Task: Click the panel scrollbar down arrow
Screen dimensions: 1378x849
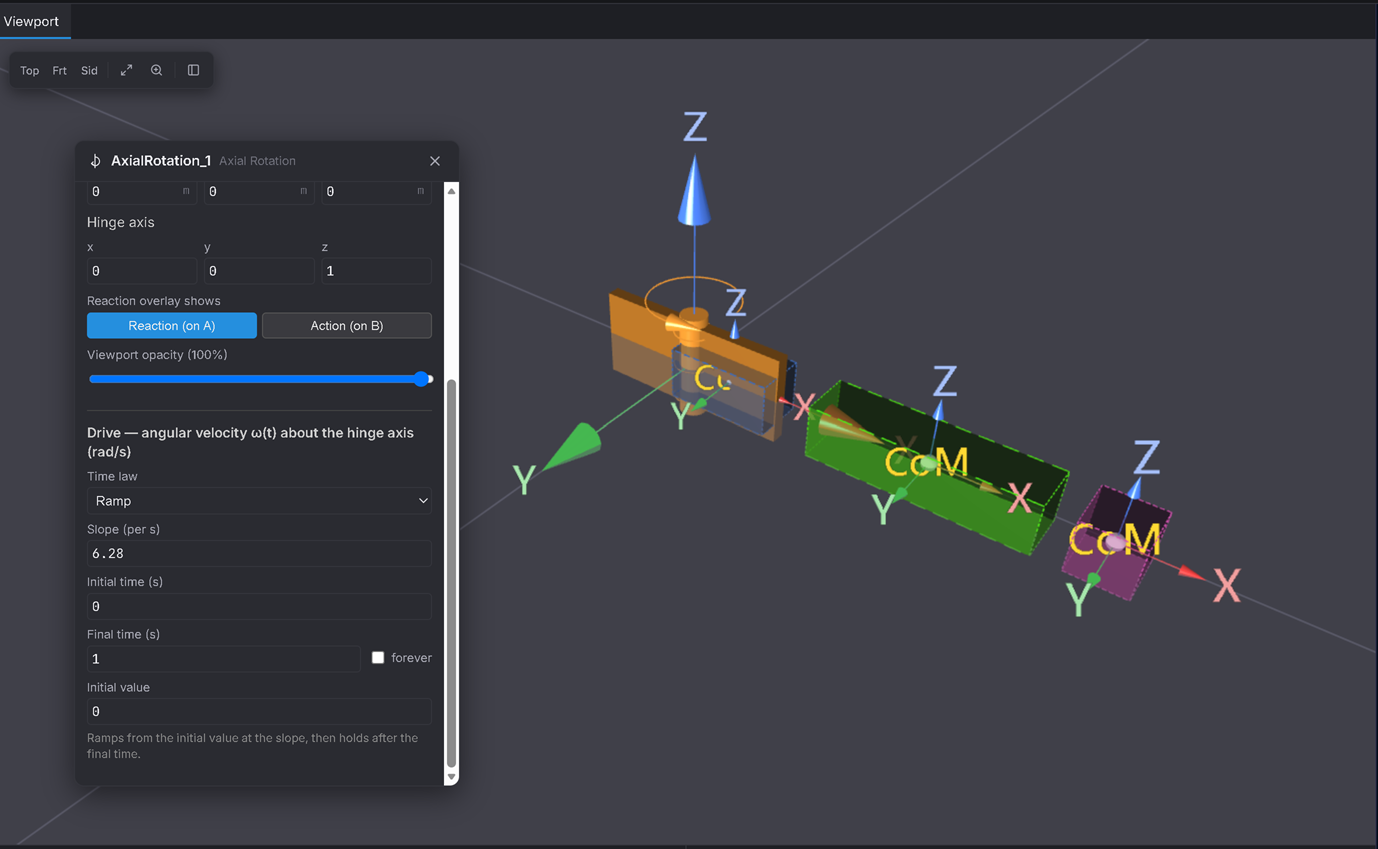Action: 451,777
